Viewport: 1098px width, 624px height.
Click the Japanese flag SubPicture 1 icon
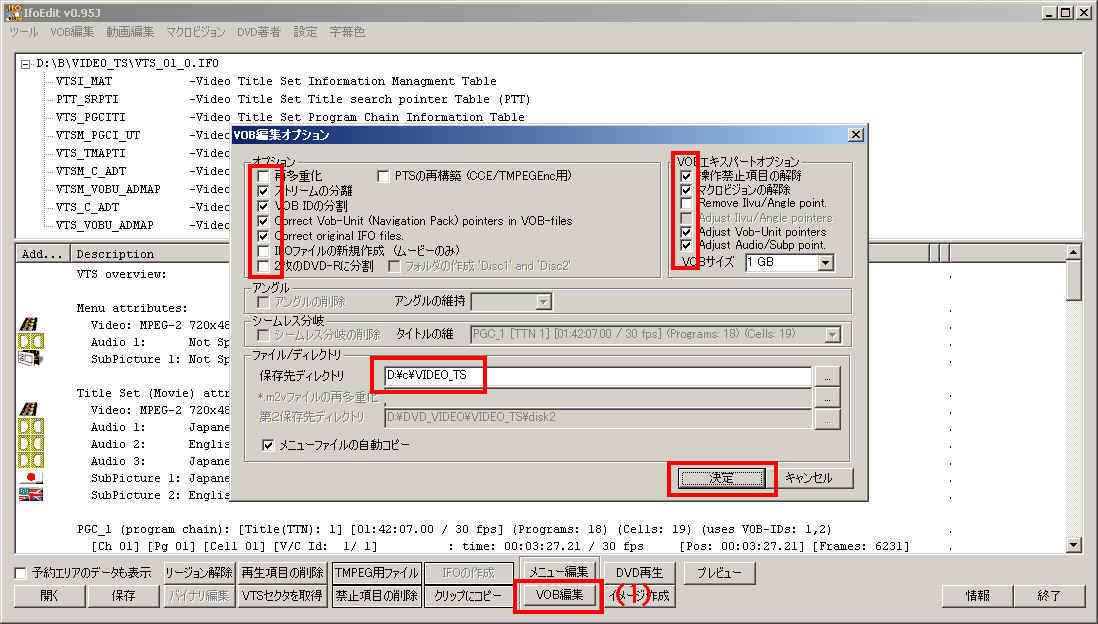pyautogui.click(x=30, y=478)
